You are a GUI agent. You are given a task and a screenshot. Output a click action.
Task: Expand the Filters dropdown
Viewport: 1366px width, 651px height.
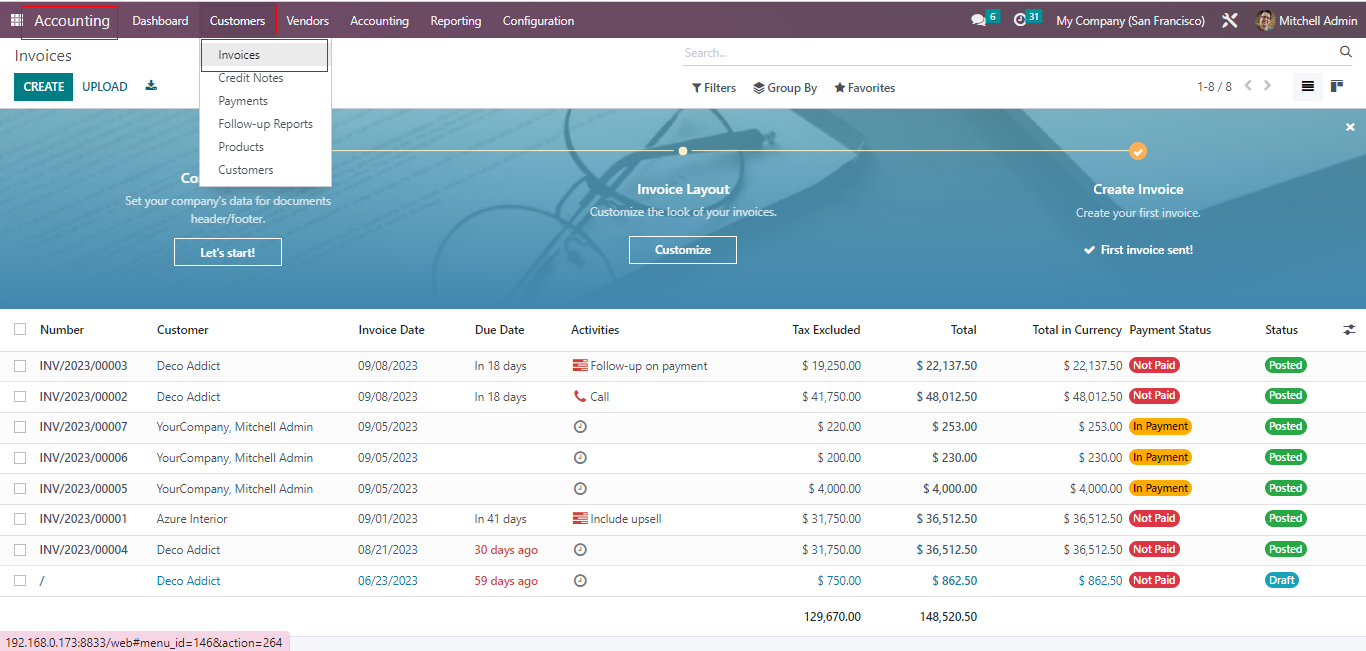(x=714, y=88)
